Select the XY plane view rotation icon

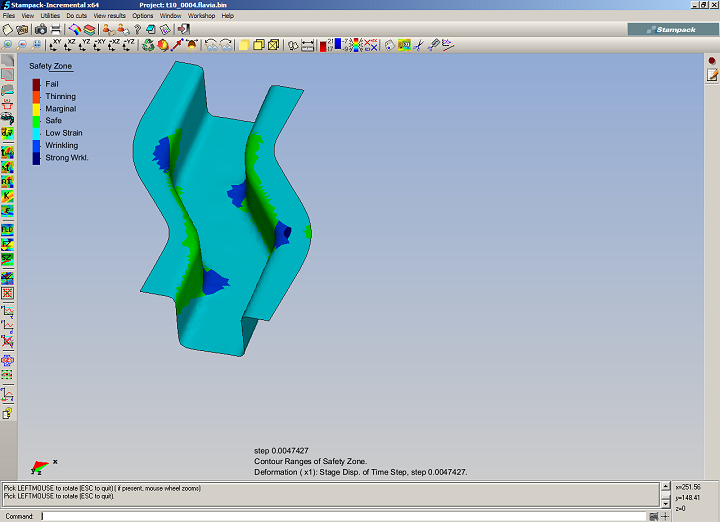click(x=54, y=45)
